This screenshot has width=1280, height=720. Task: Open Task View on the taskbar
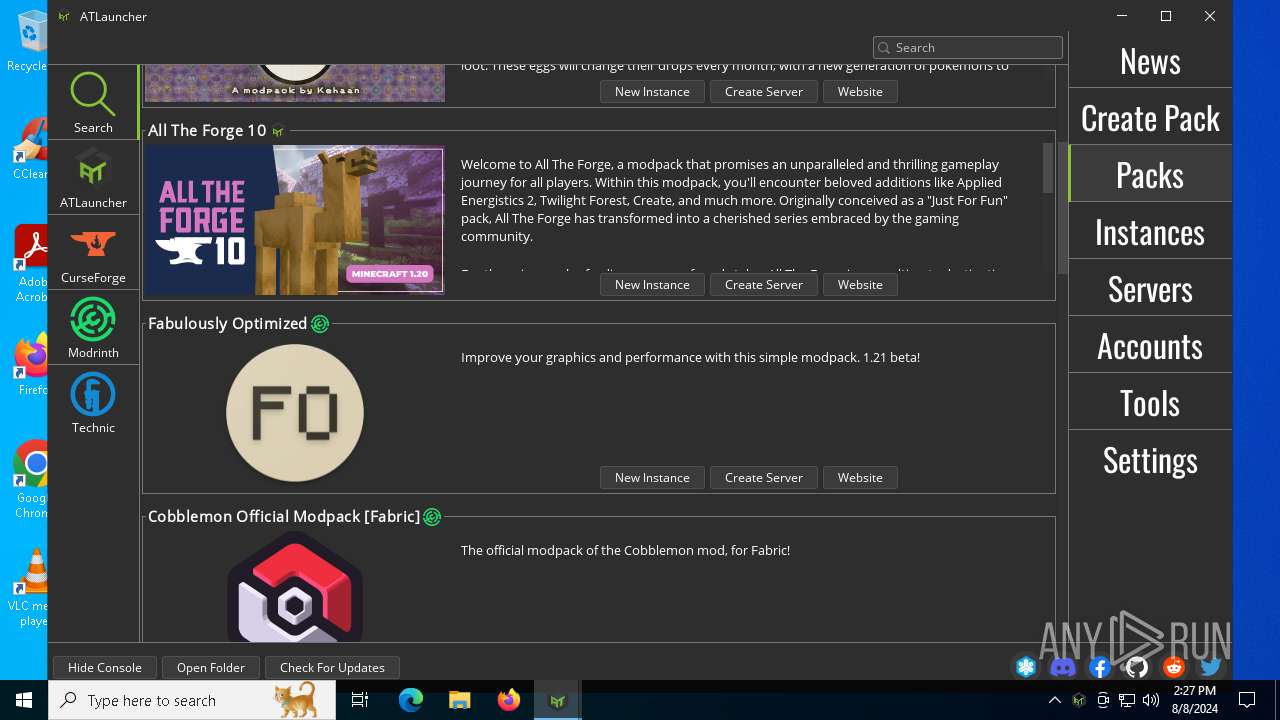360,700
